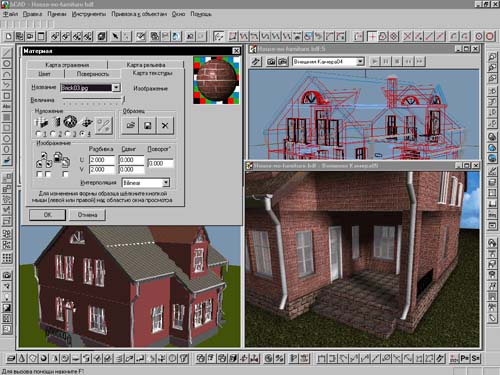Screen dimensions: 500x375
Task: Open texture sample file in Образец group
Action: 130,125
